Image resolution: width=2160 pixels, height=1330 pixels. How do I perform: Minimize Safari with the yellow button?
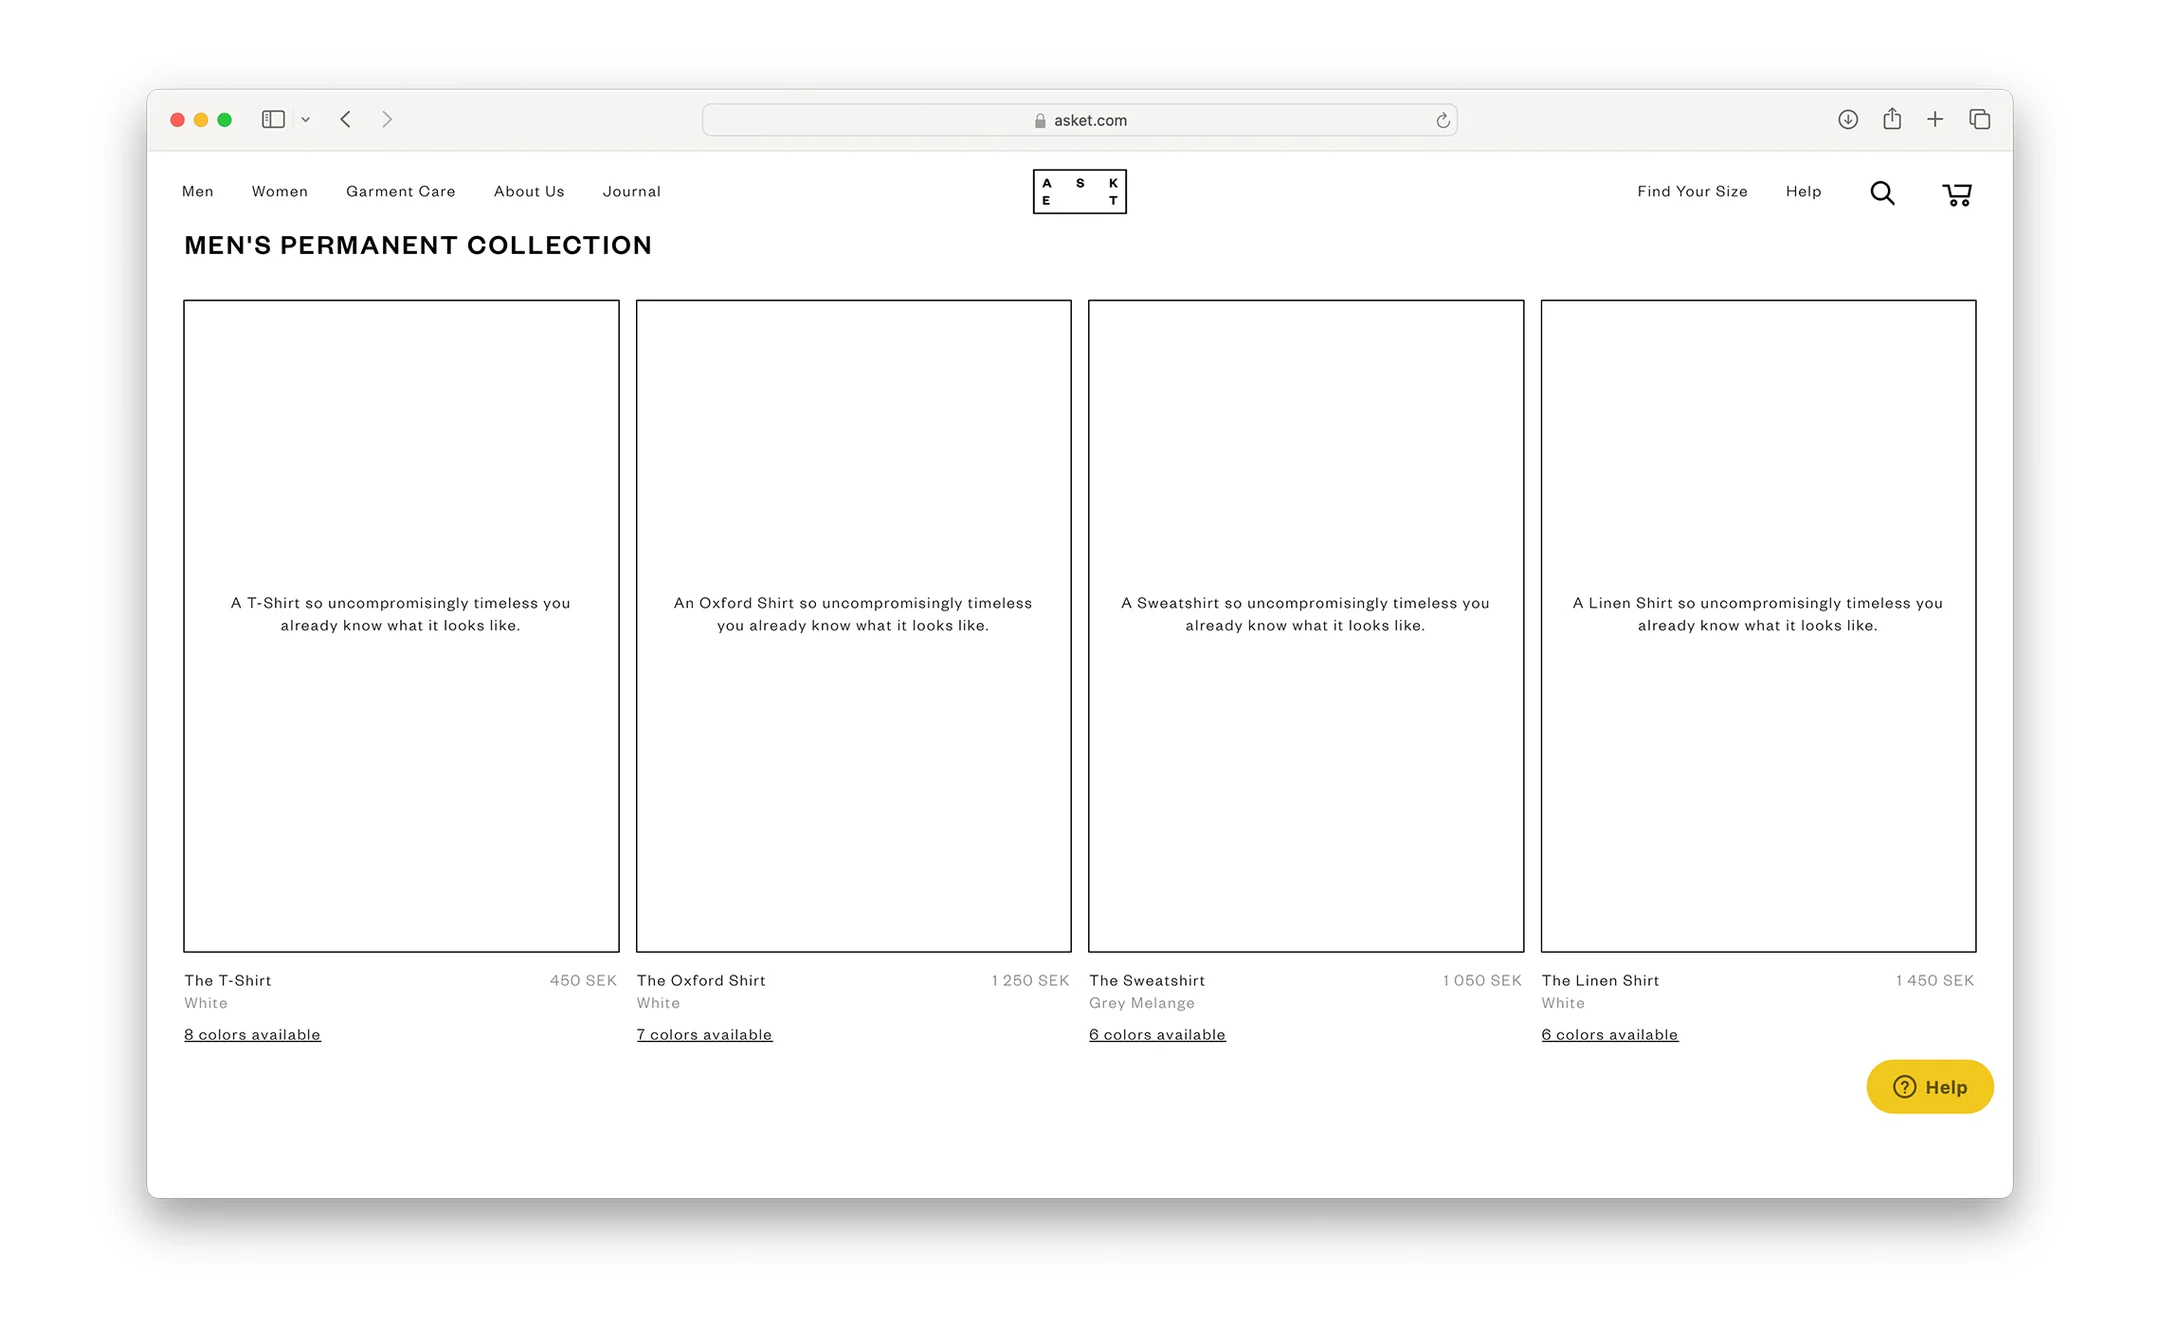201,120
